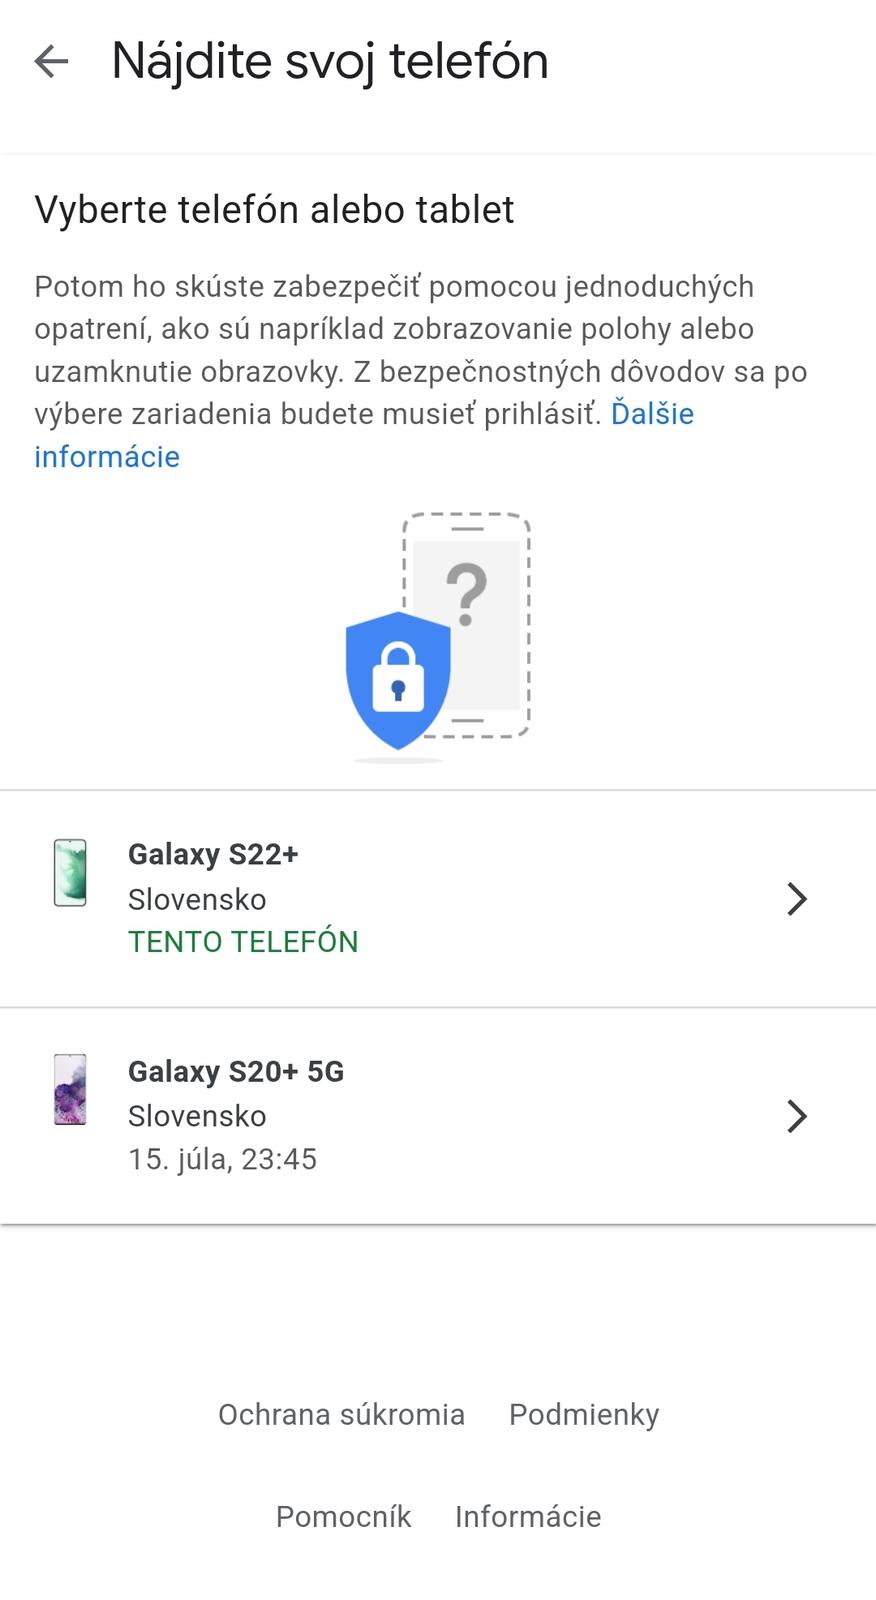The height and width of the screenshot is (1600, 876).
Task: Open the "Podmienky" footer link
Action: point(584,1414)
